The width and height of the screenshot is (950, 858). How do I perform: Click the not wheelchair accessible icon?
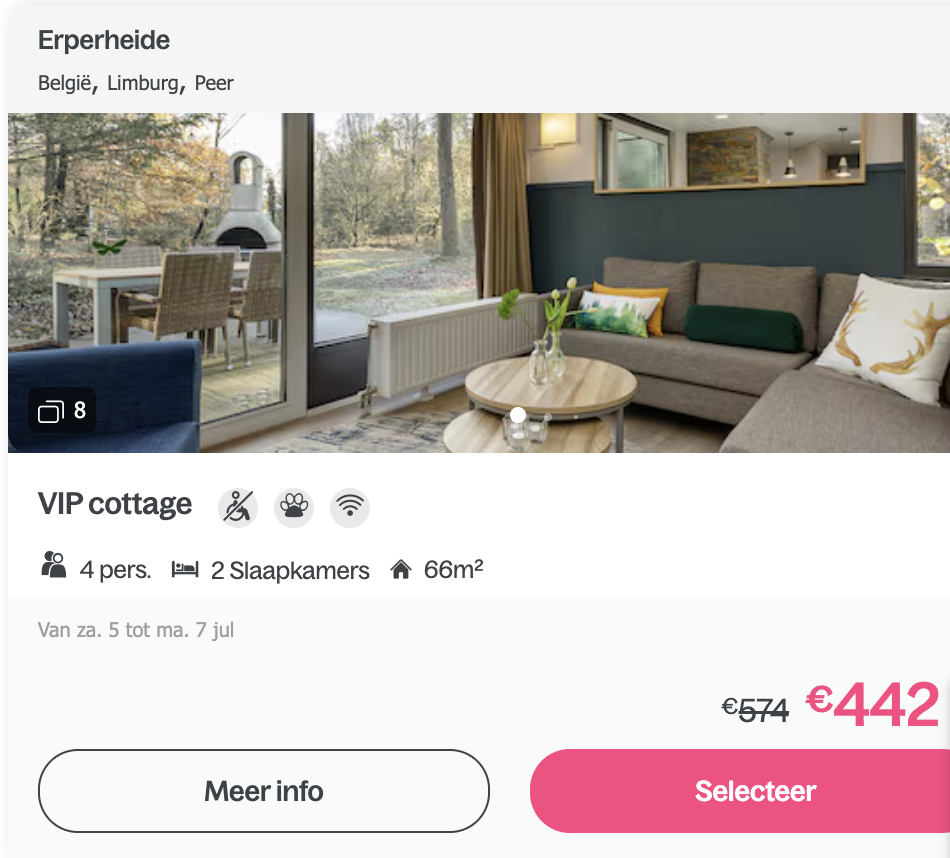tap(238, 507)
